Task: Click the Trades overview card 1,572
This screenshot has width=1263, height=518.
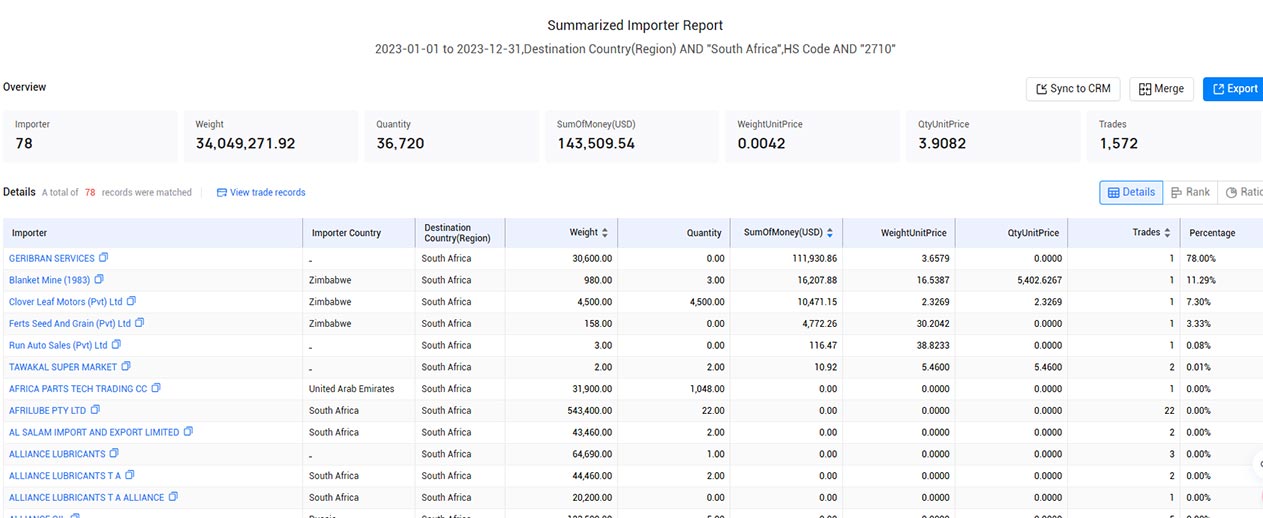Action: (1175, 136)
